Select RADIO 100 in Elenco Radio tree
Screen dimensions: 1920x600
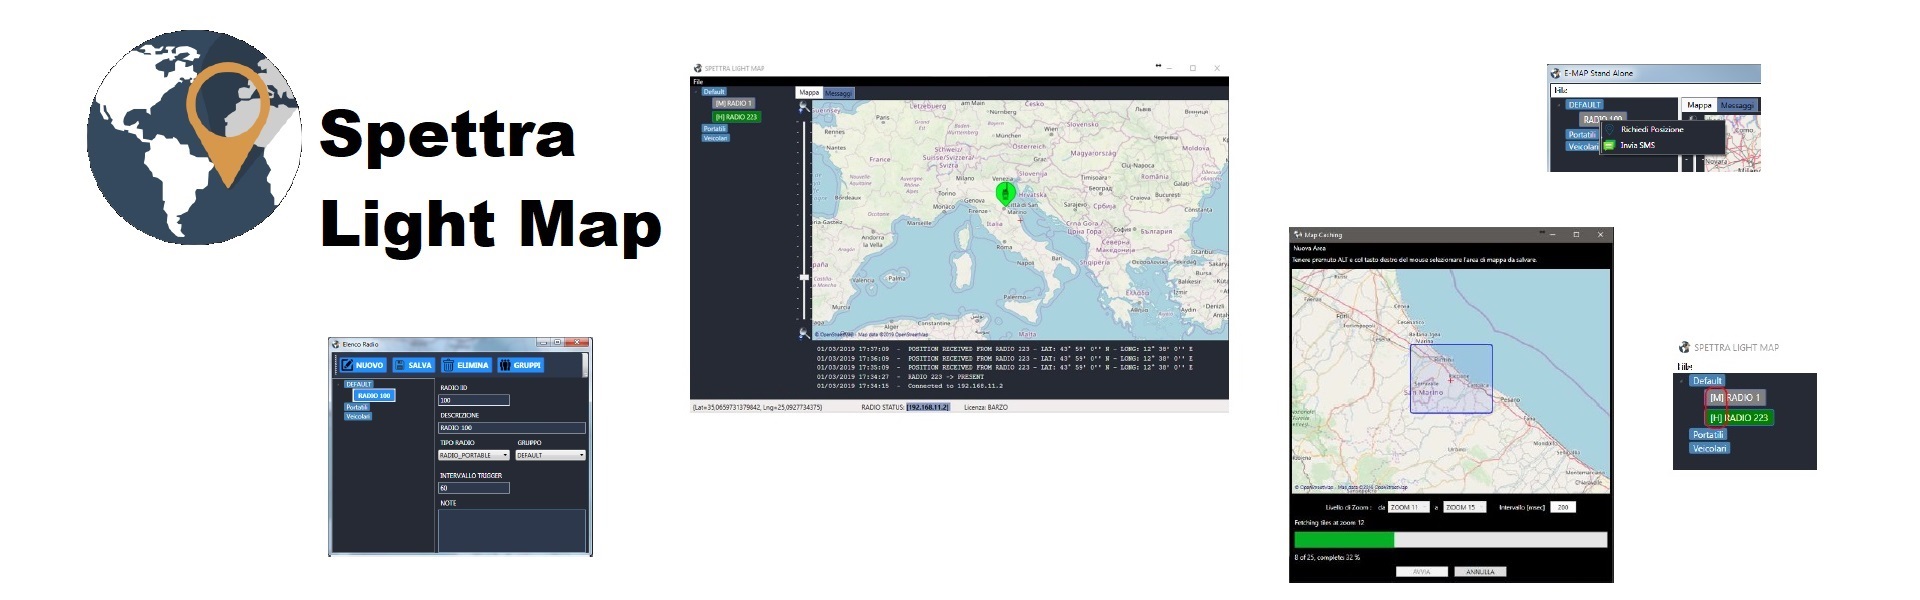point(374,395)
